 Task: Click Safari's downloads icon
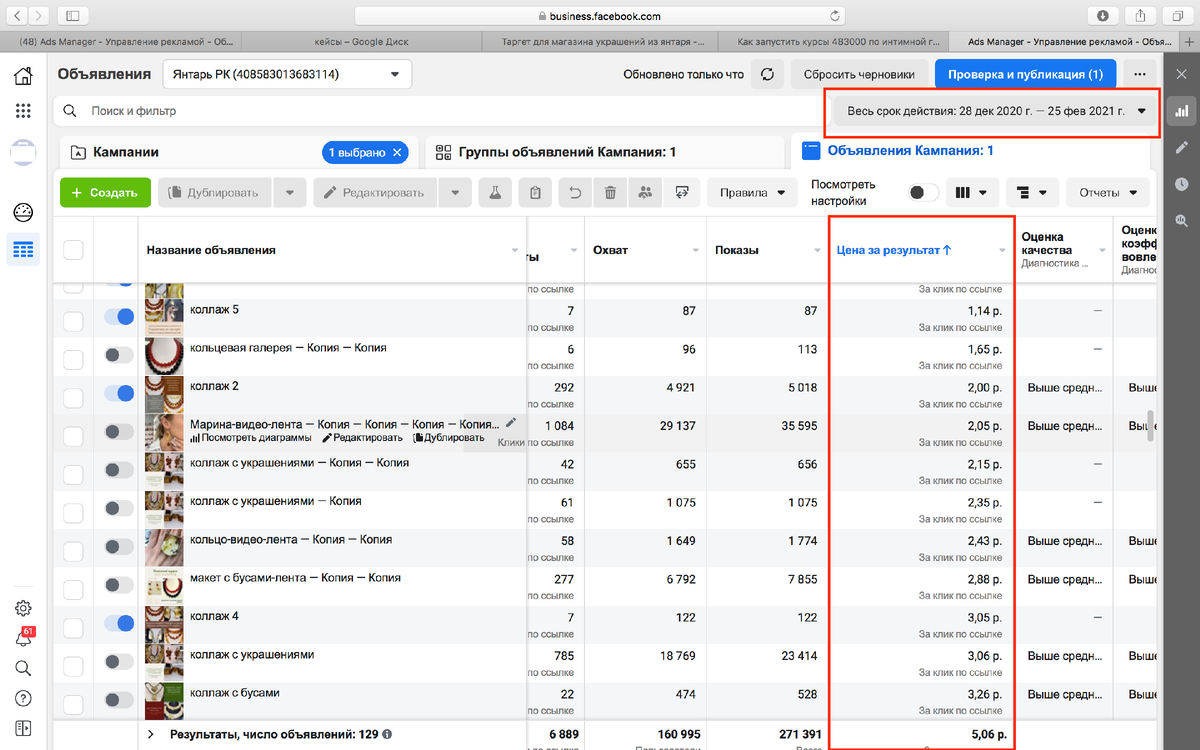tap(1102, 15)
